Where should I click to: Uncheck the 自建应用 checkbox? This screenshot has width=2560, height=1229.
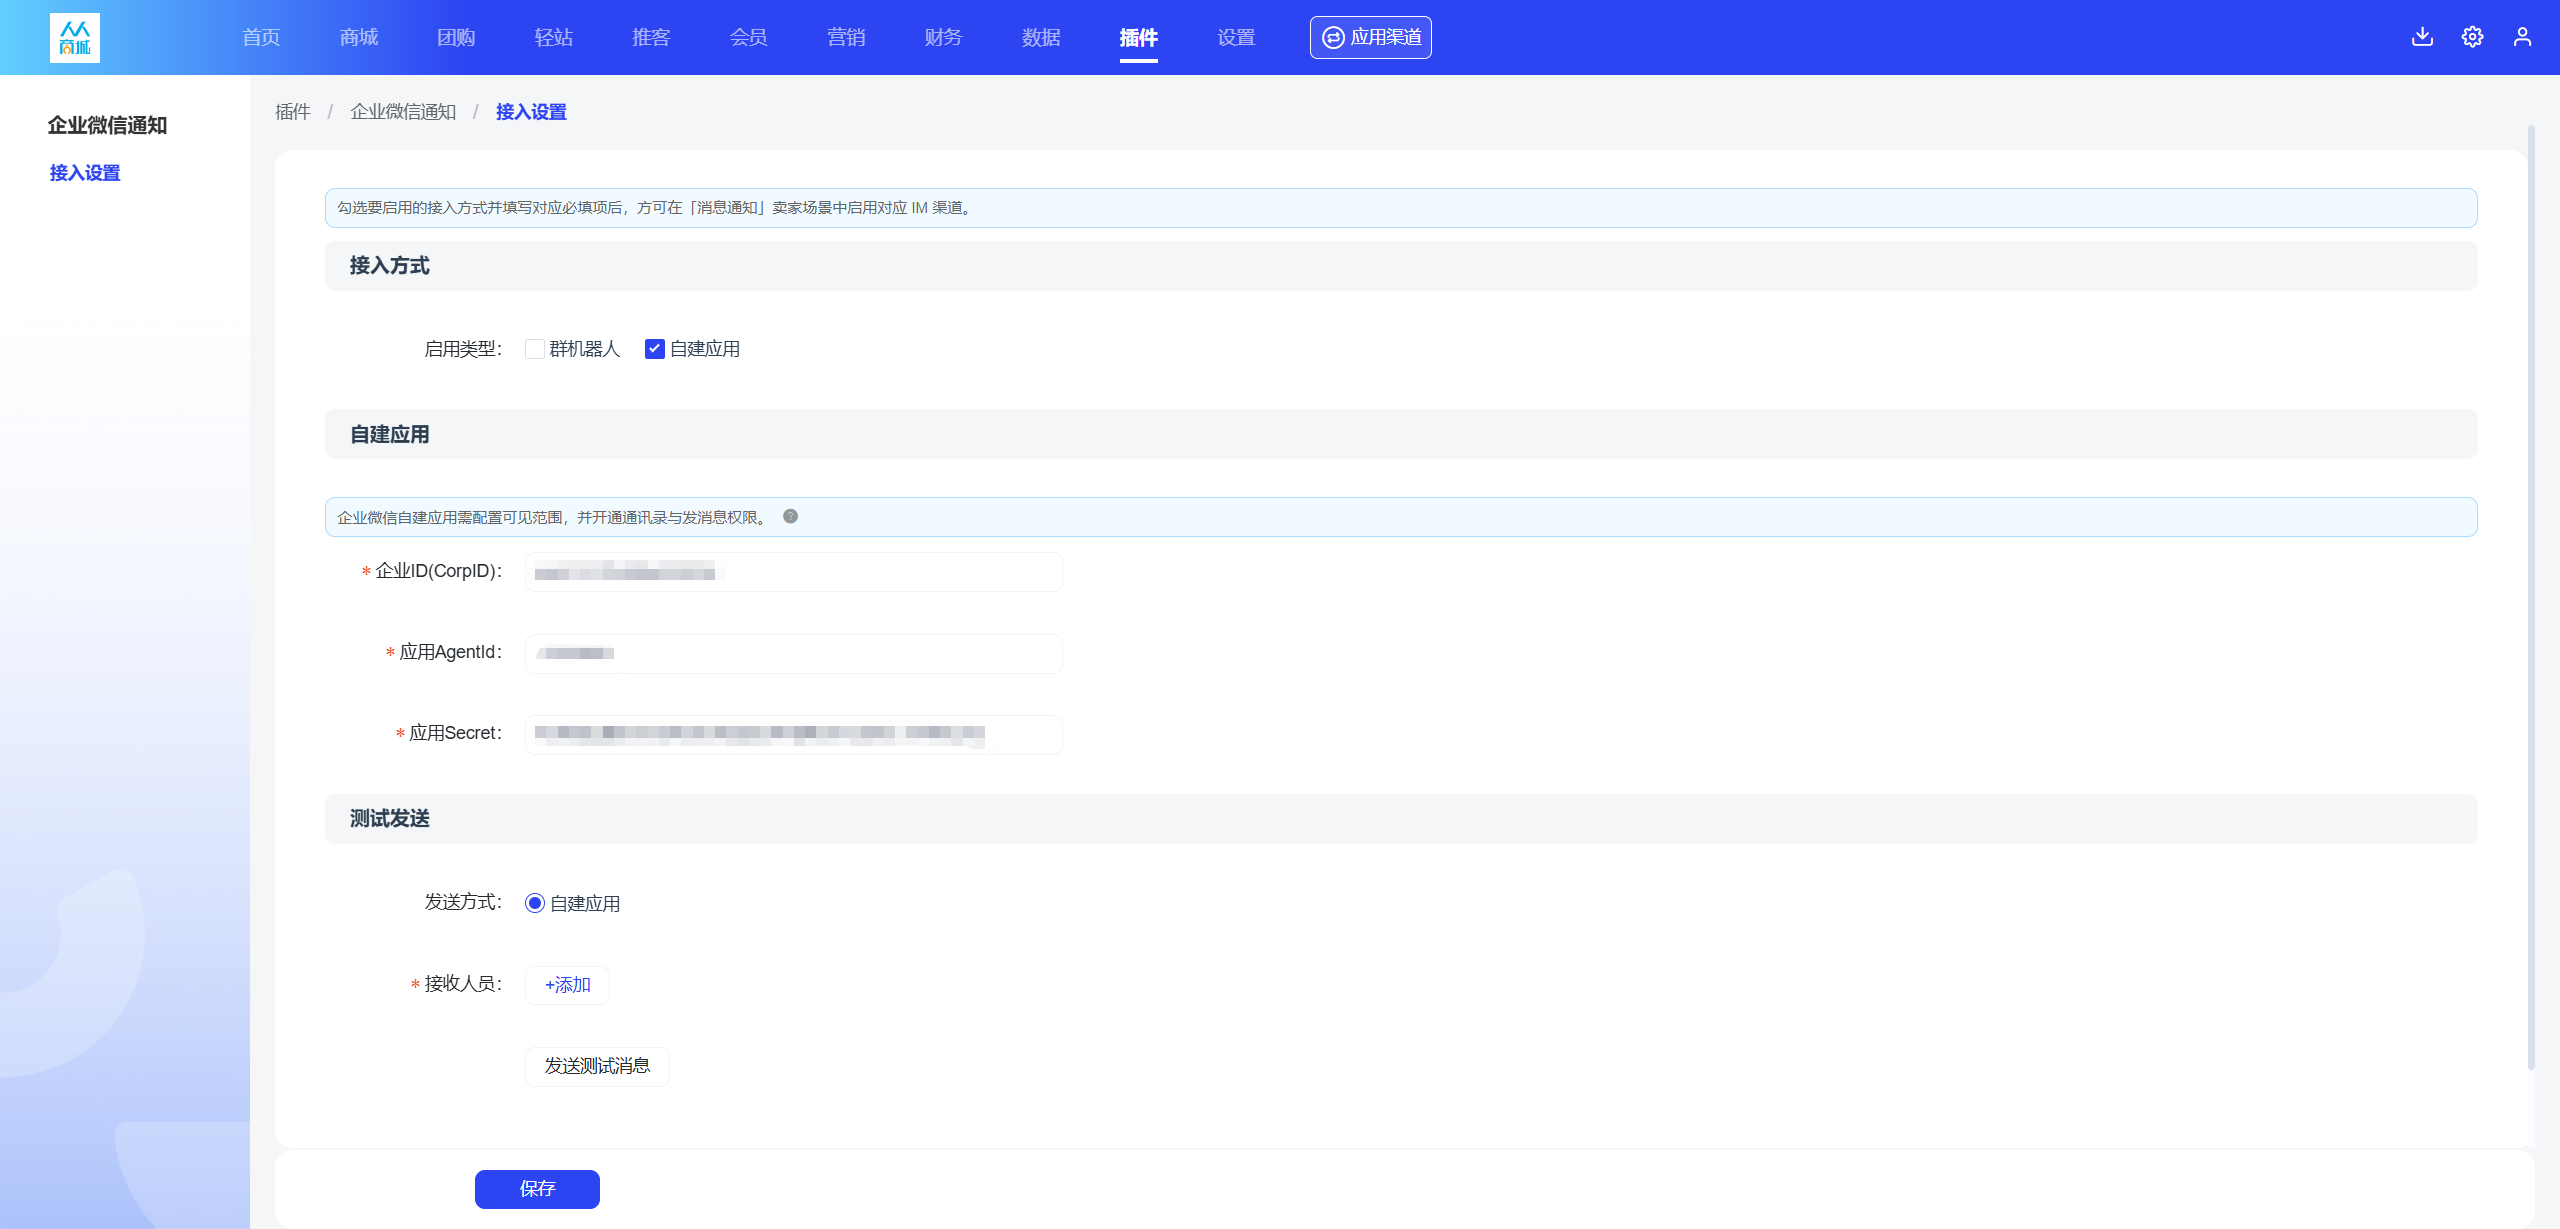click(655, 349)
